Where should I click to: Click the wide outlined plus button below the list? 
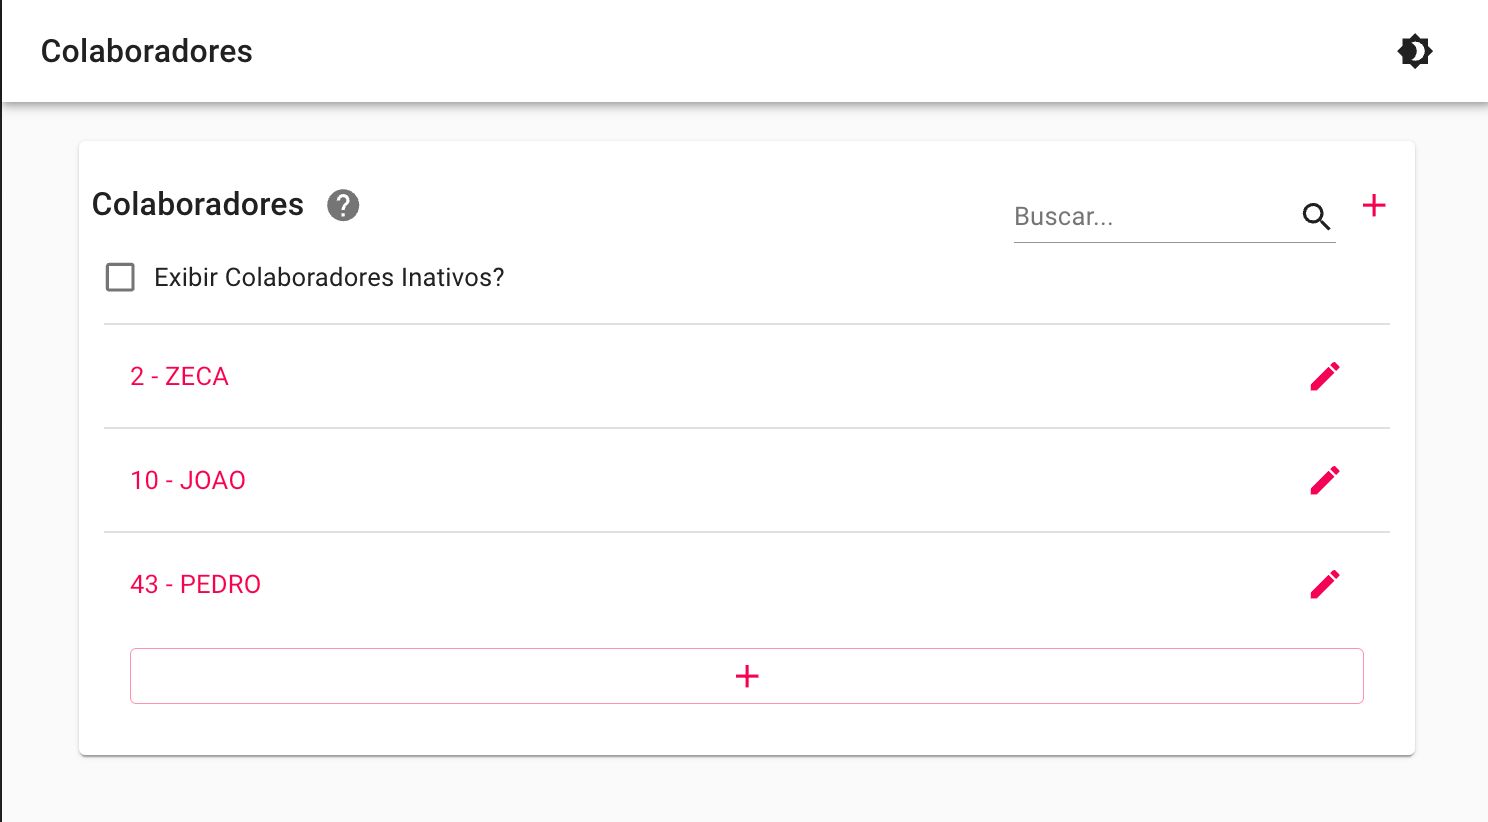747,676
